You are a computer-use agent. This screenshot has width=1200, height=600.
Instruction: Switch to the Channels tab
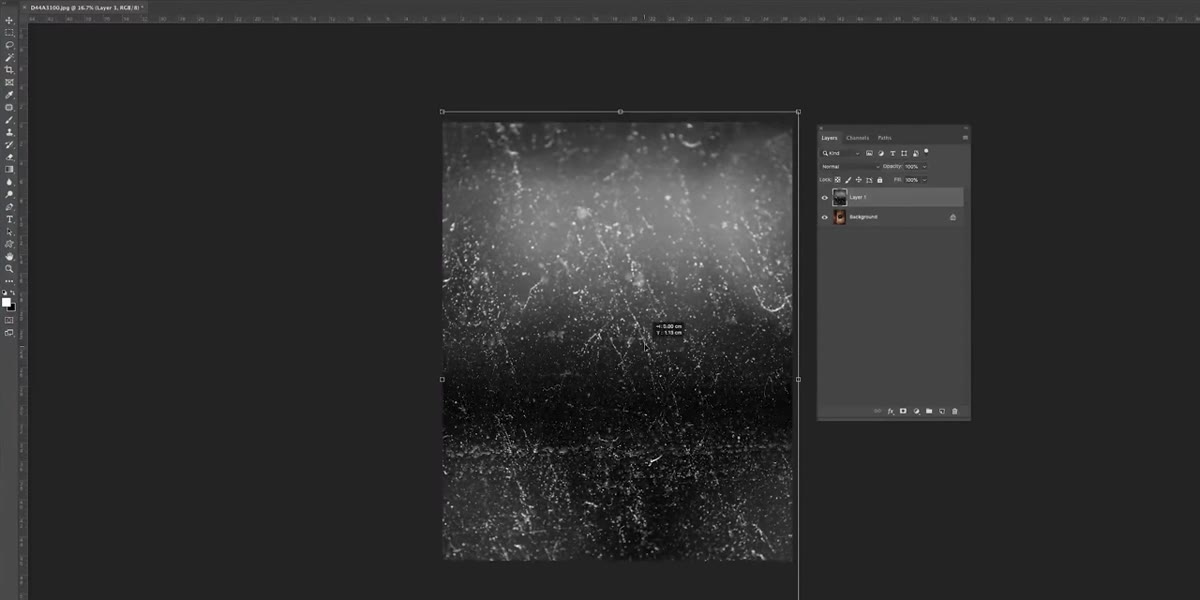point(857,138)
